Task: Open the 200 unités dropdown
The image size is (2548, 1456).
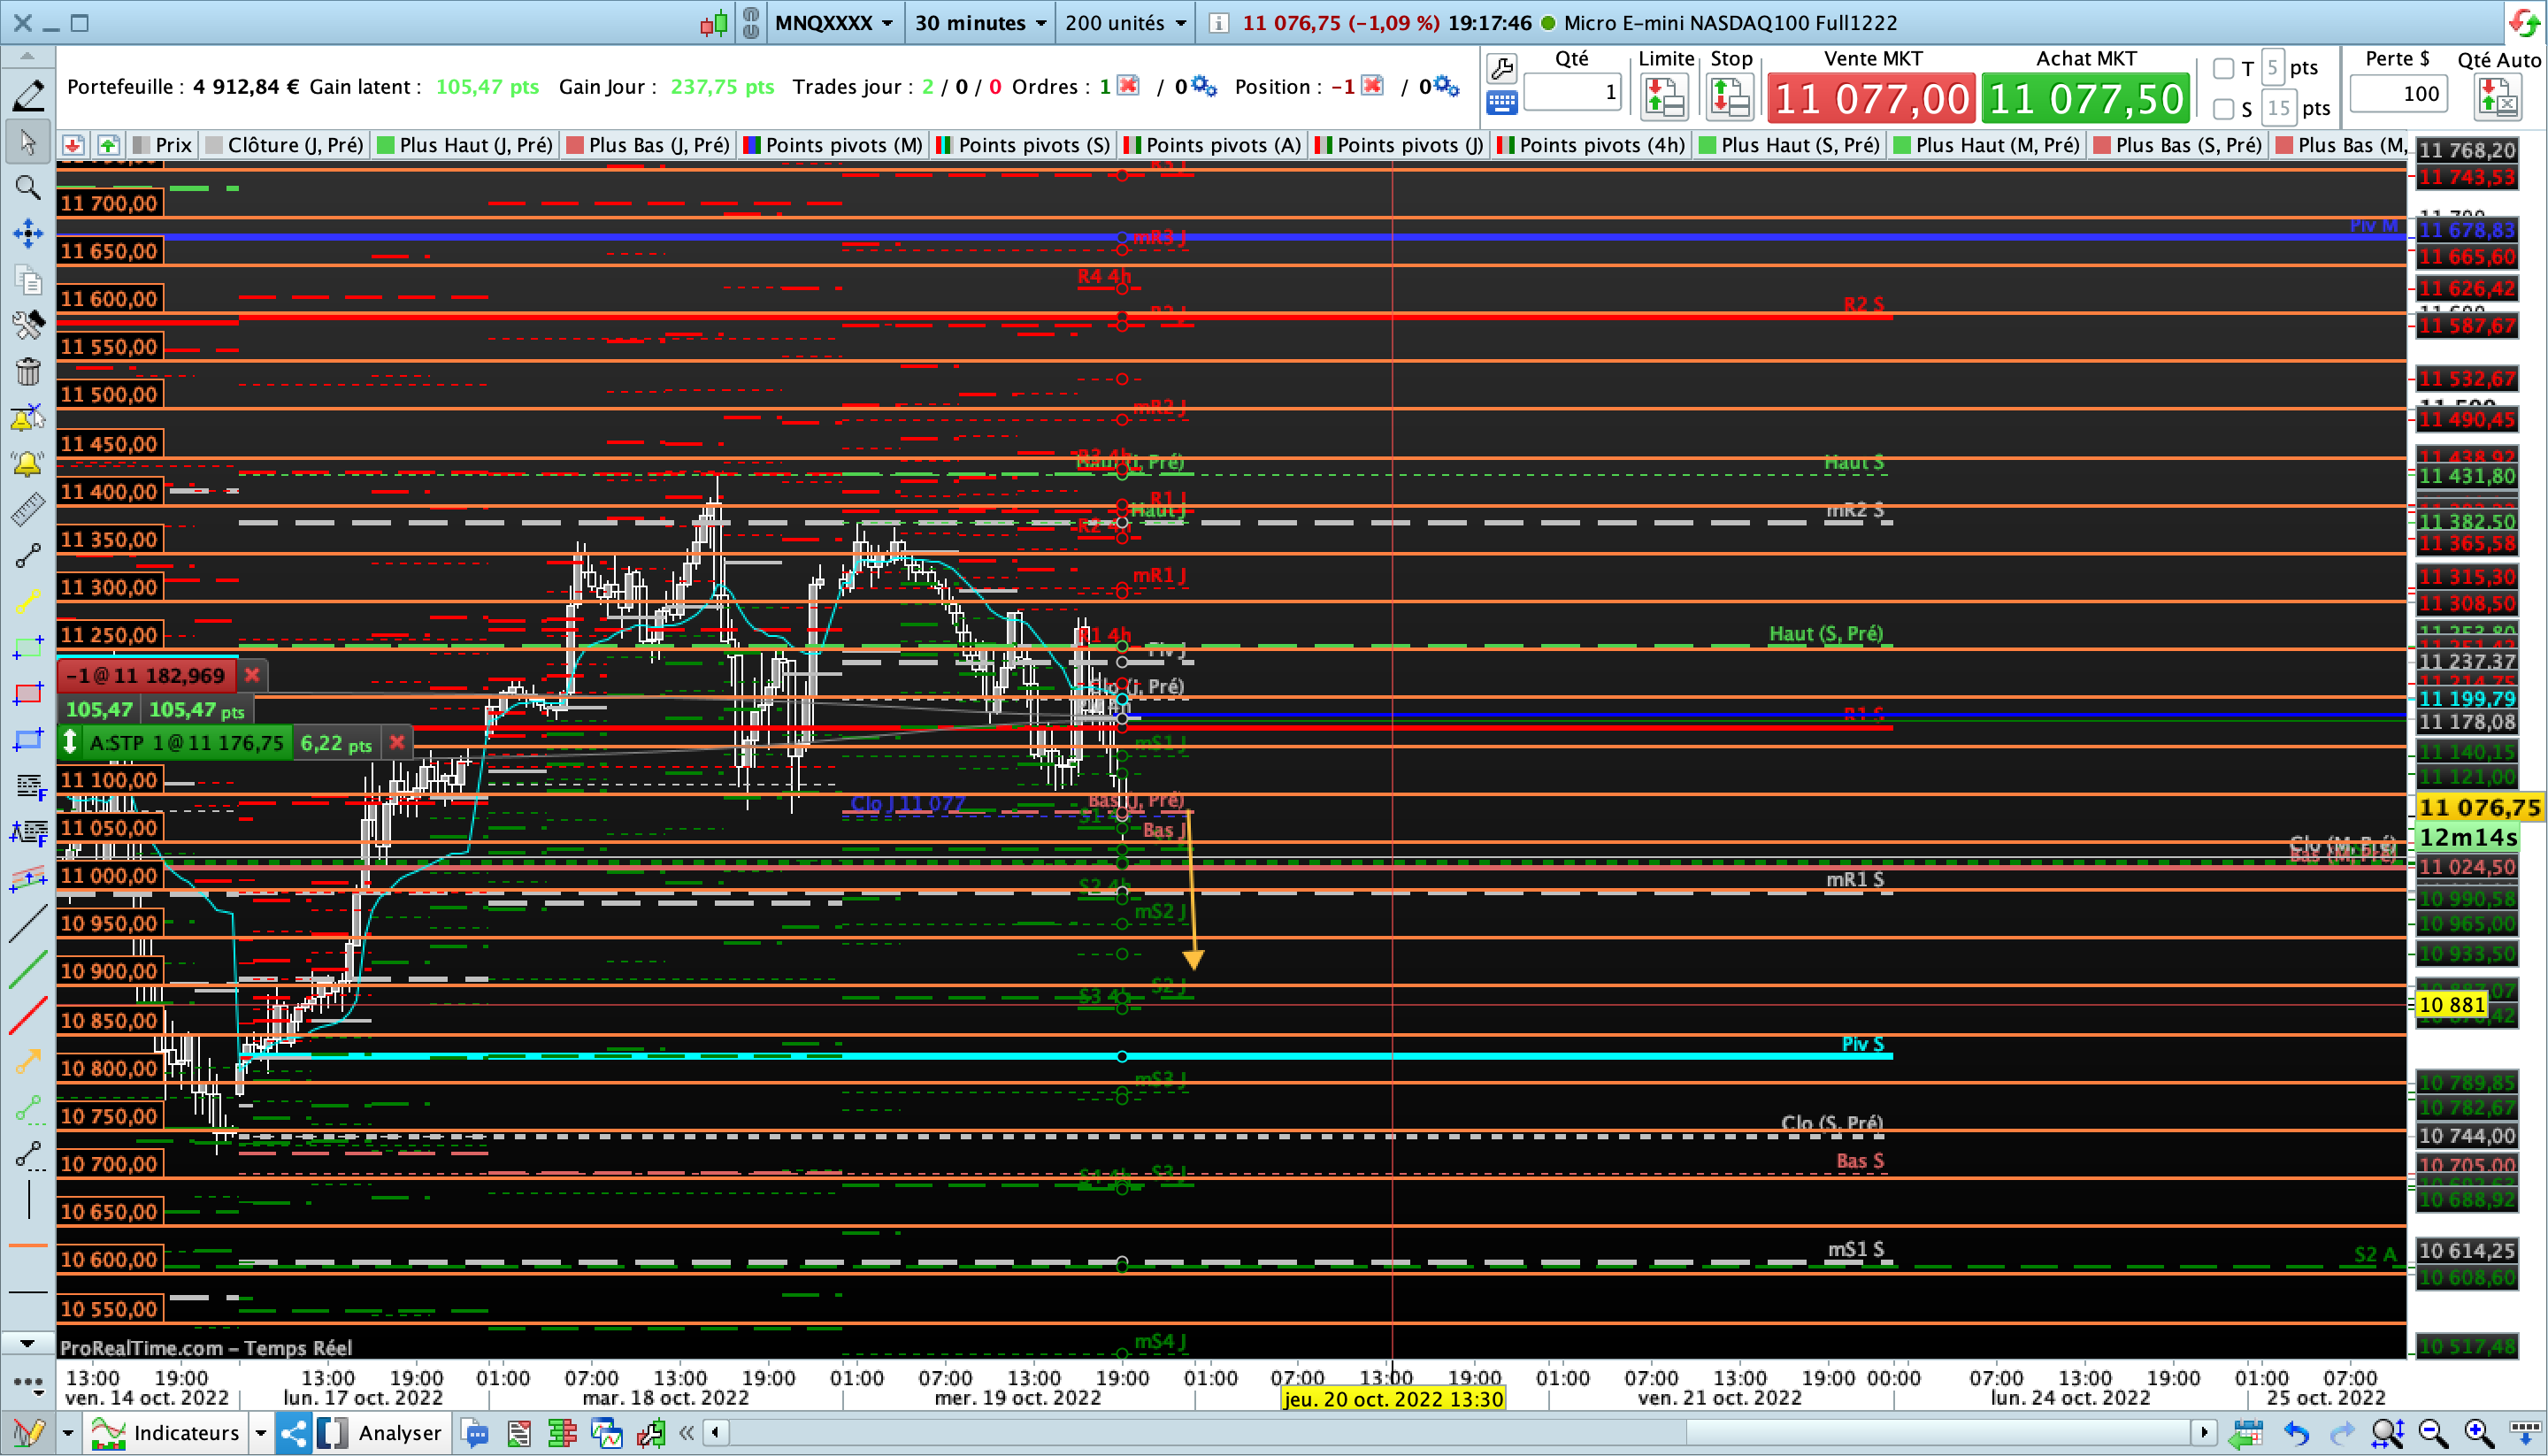Action: click(x=1125, y=22)
